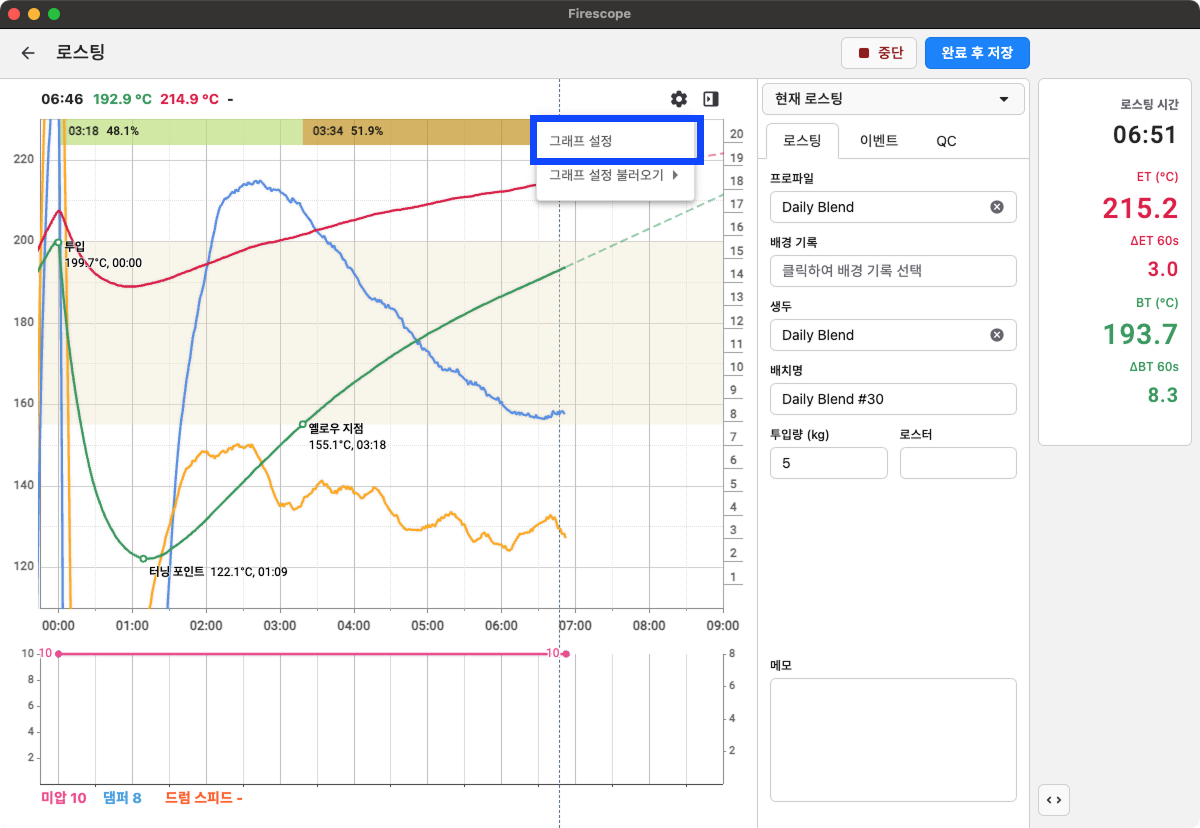Open the graph settings gear icon
1200x828 pixels.
(679, 99)
